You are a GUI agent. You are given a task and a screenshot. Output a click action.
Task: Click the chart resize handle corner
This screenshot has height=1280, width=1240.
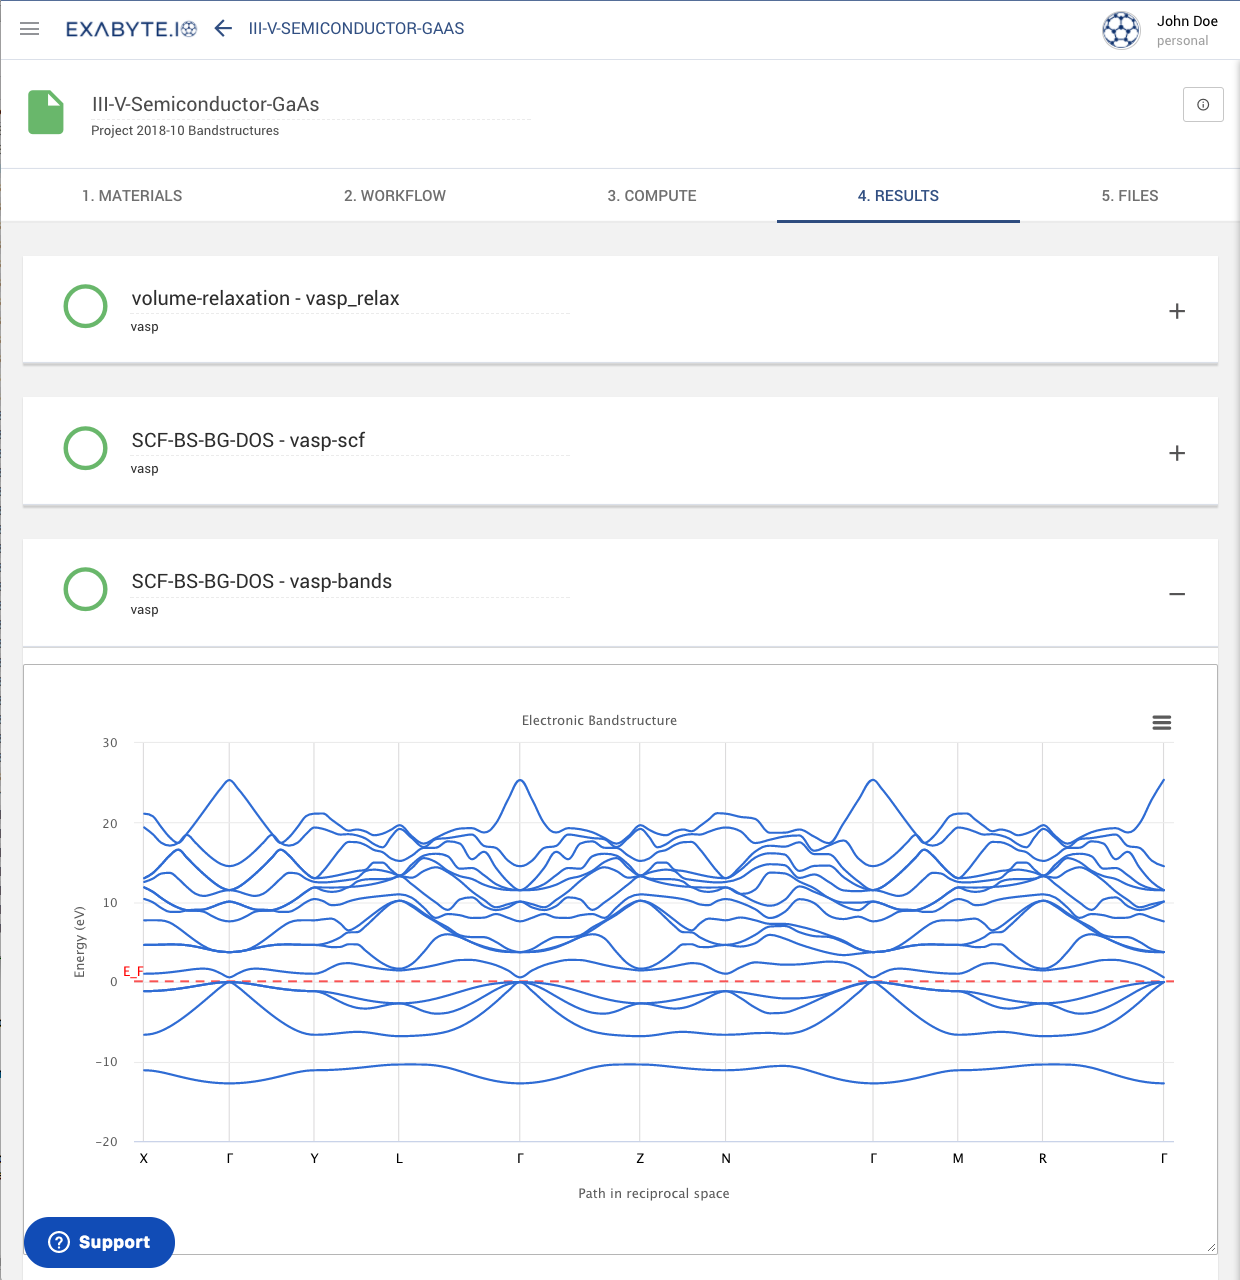coord(1211,1247)
